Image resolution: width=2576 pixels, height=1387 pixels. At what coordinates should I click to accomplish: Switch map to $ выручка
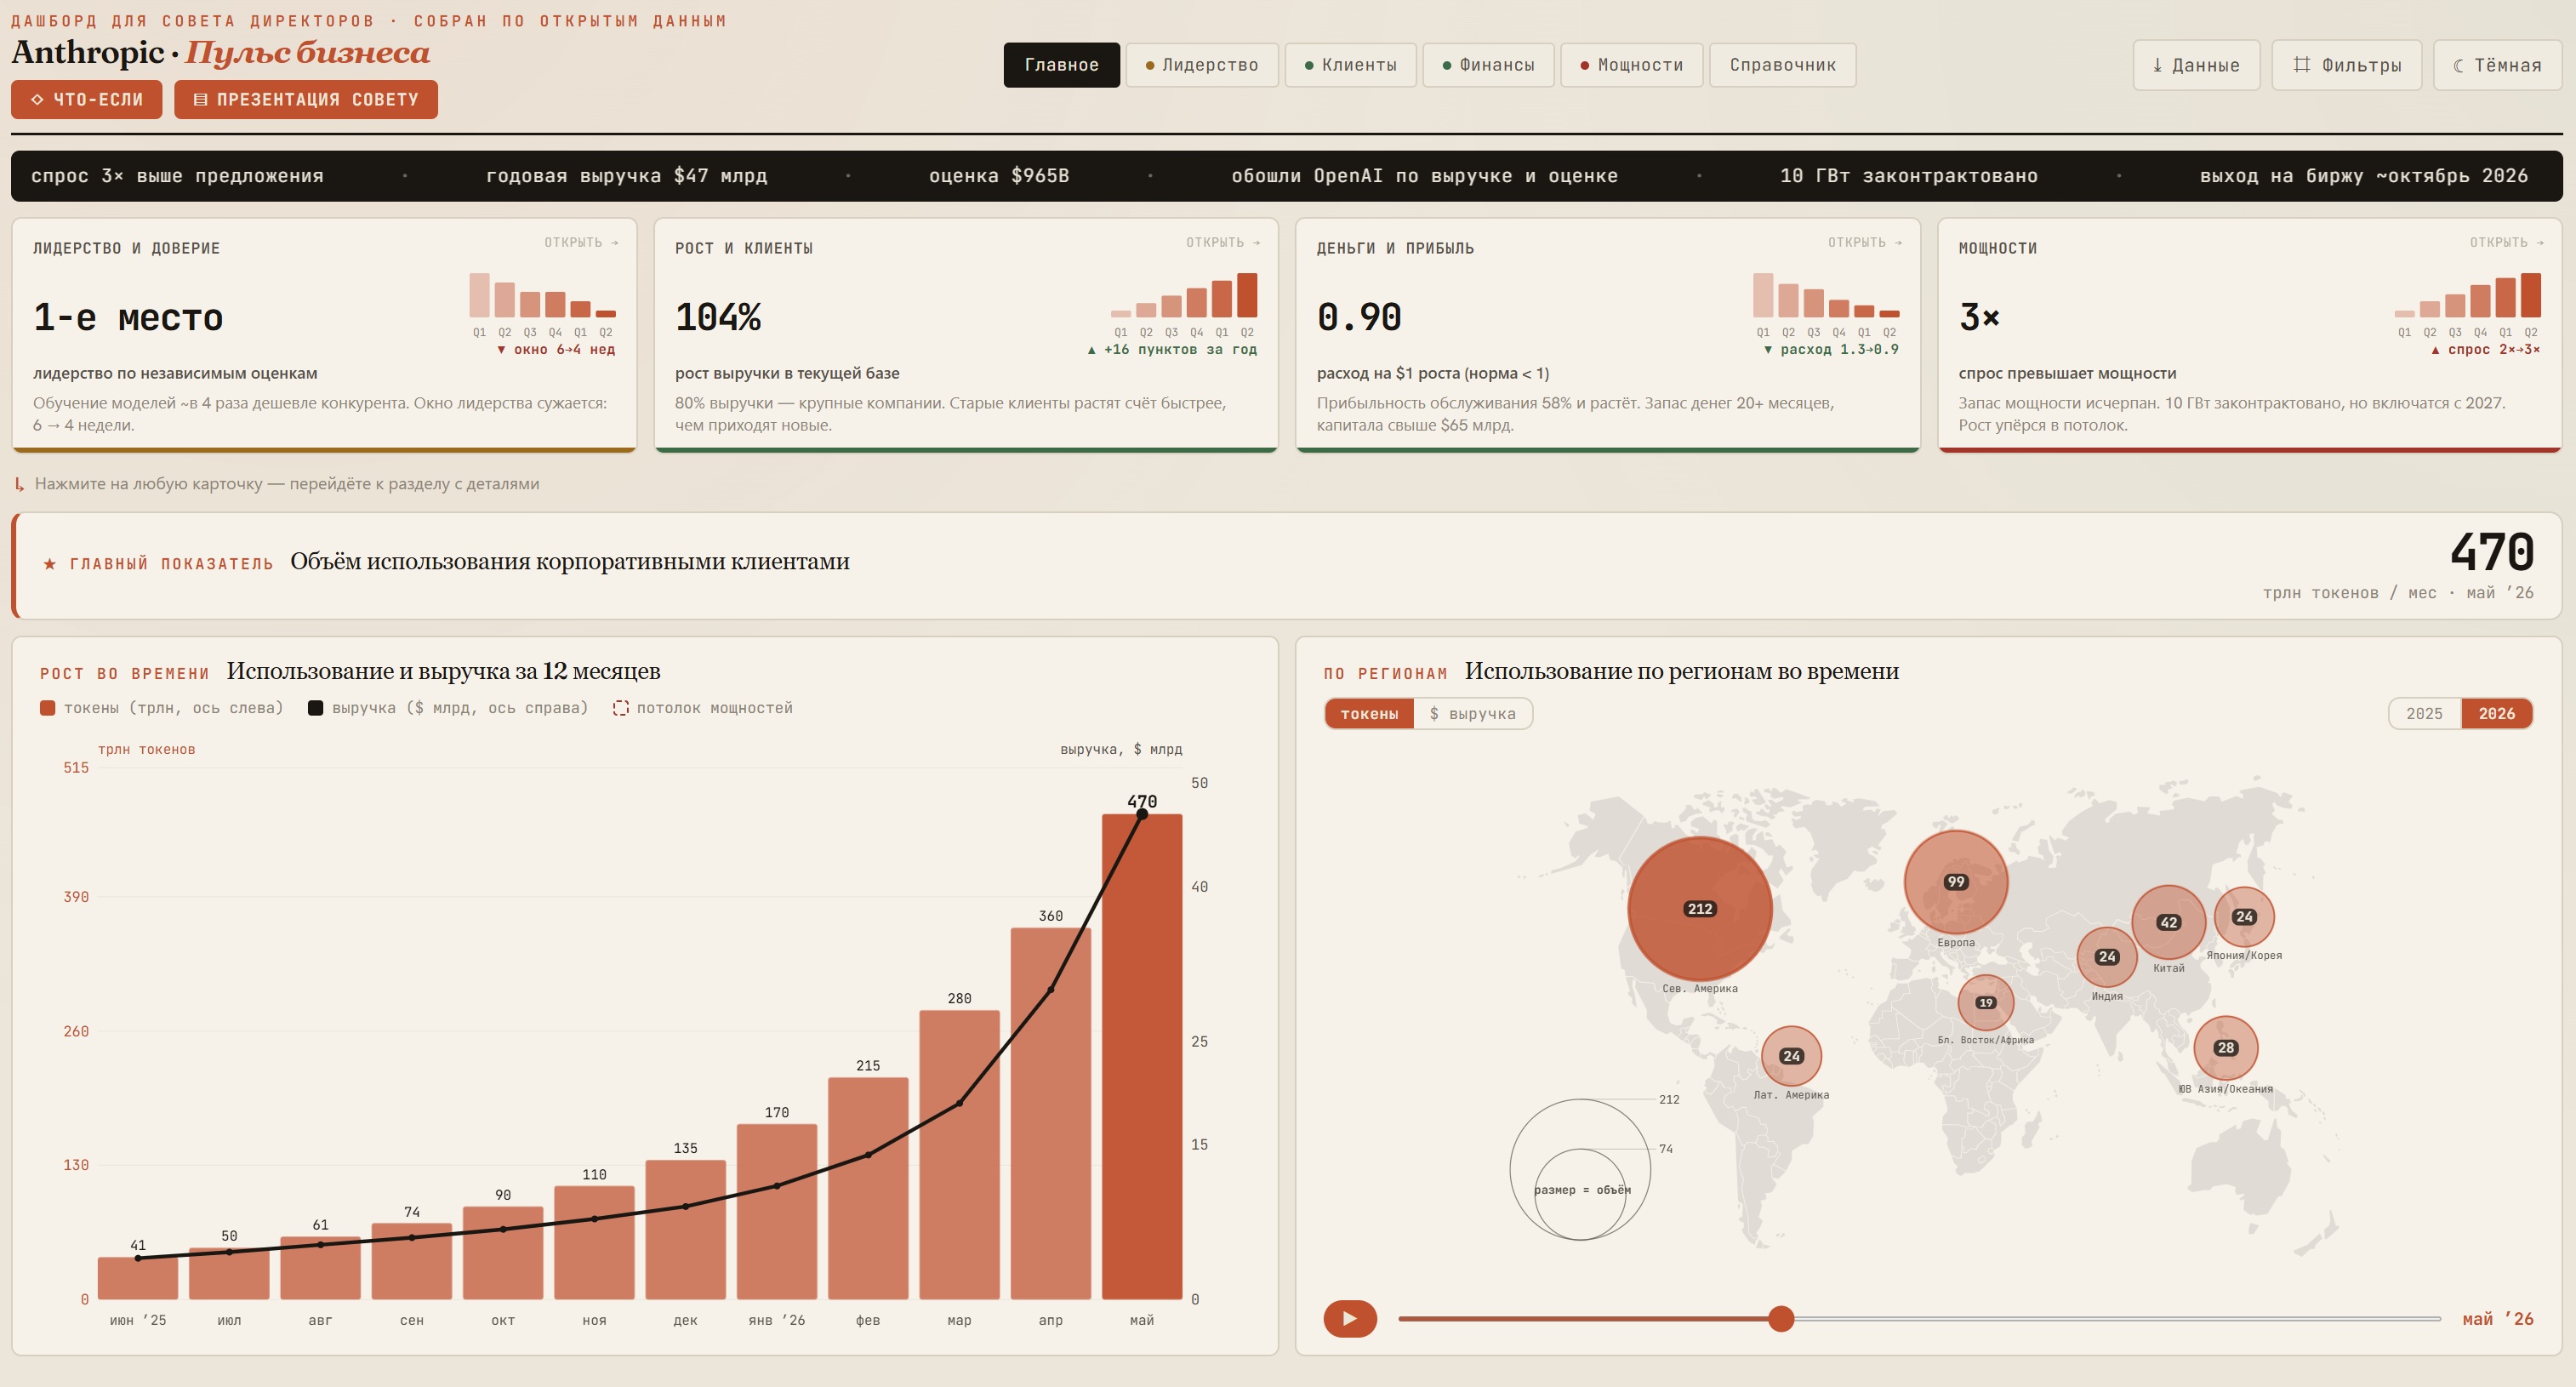click(x=1472, y=713)
